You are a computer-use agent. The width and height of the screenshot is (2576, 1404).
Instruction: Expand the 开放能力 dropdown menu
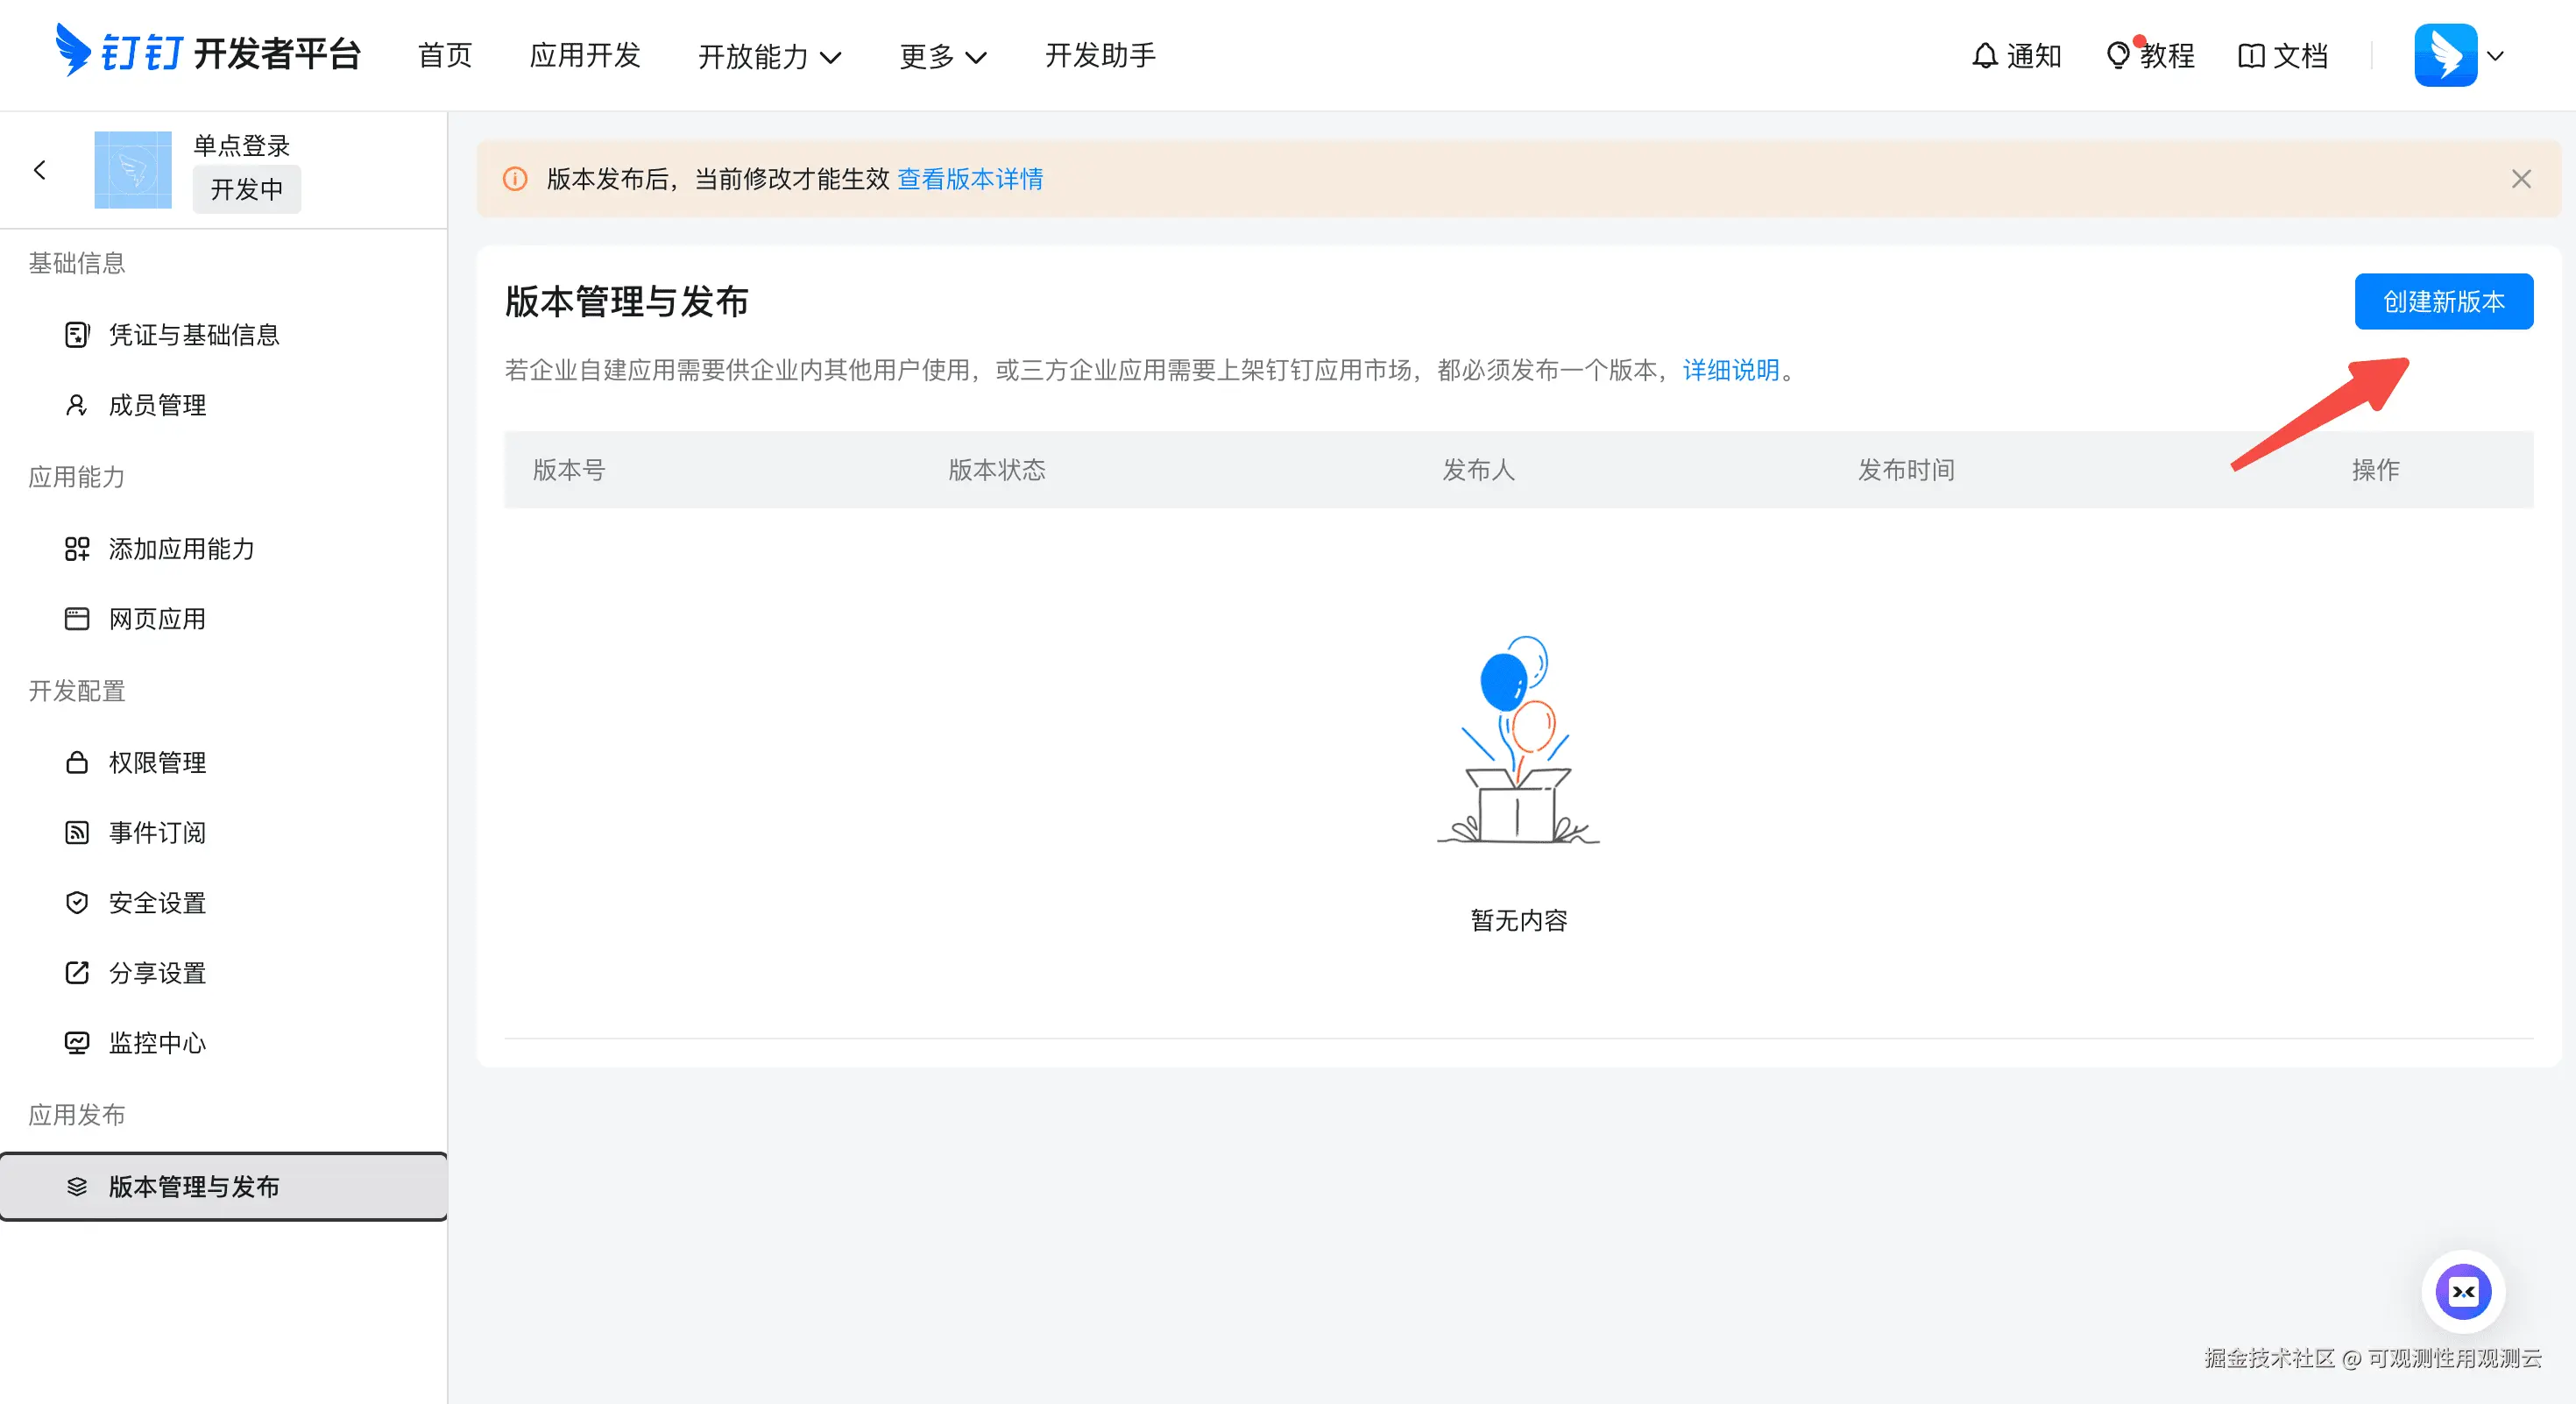768,56
